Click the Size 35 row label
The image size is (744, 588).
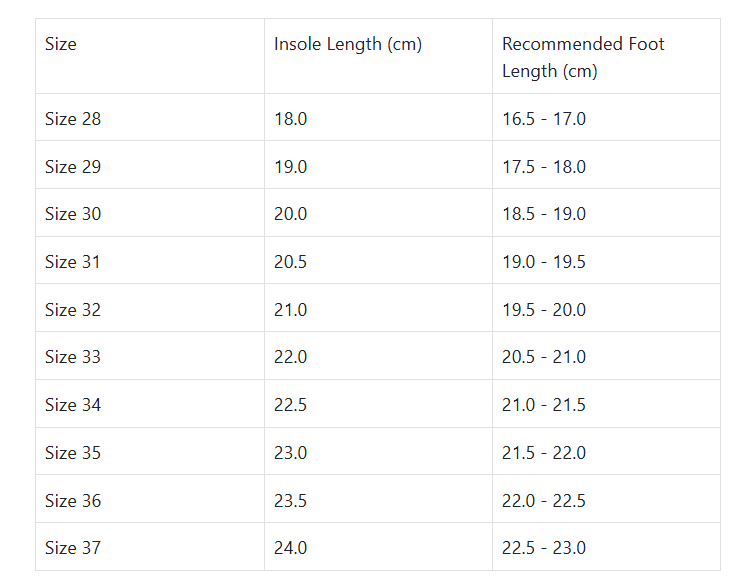click(73, 453)
